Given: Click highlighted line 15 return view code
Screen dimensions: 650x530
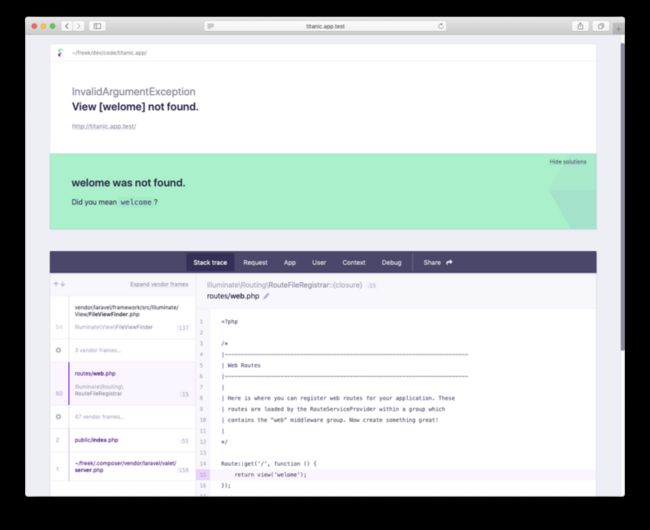Looking at the screenshot, I should 270,474.
